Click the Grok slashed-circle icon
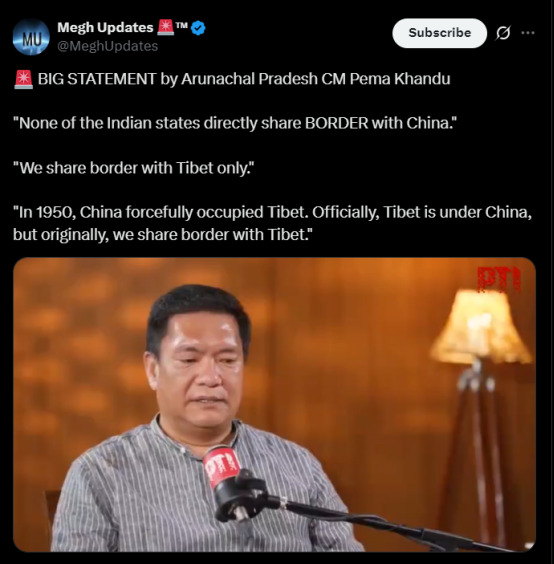This screenshot has height=564, width=554. click(503, 33)
